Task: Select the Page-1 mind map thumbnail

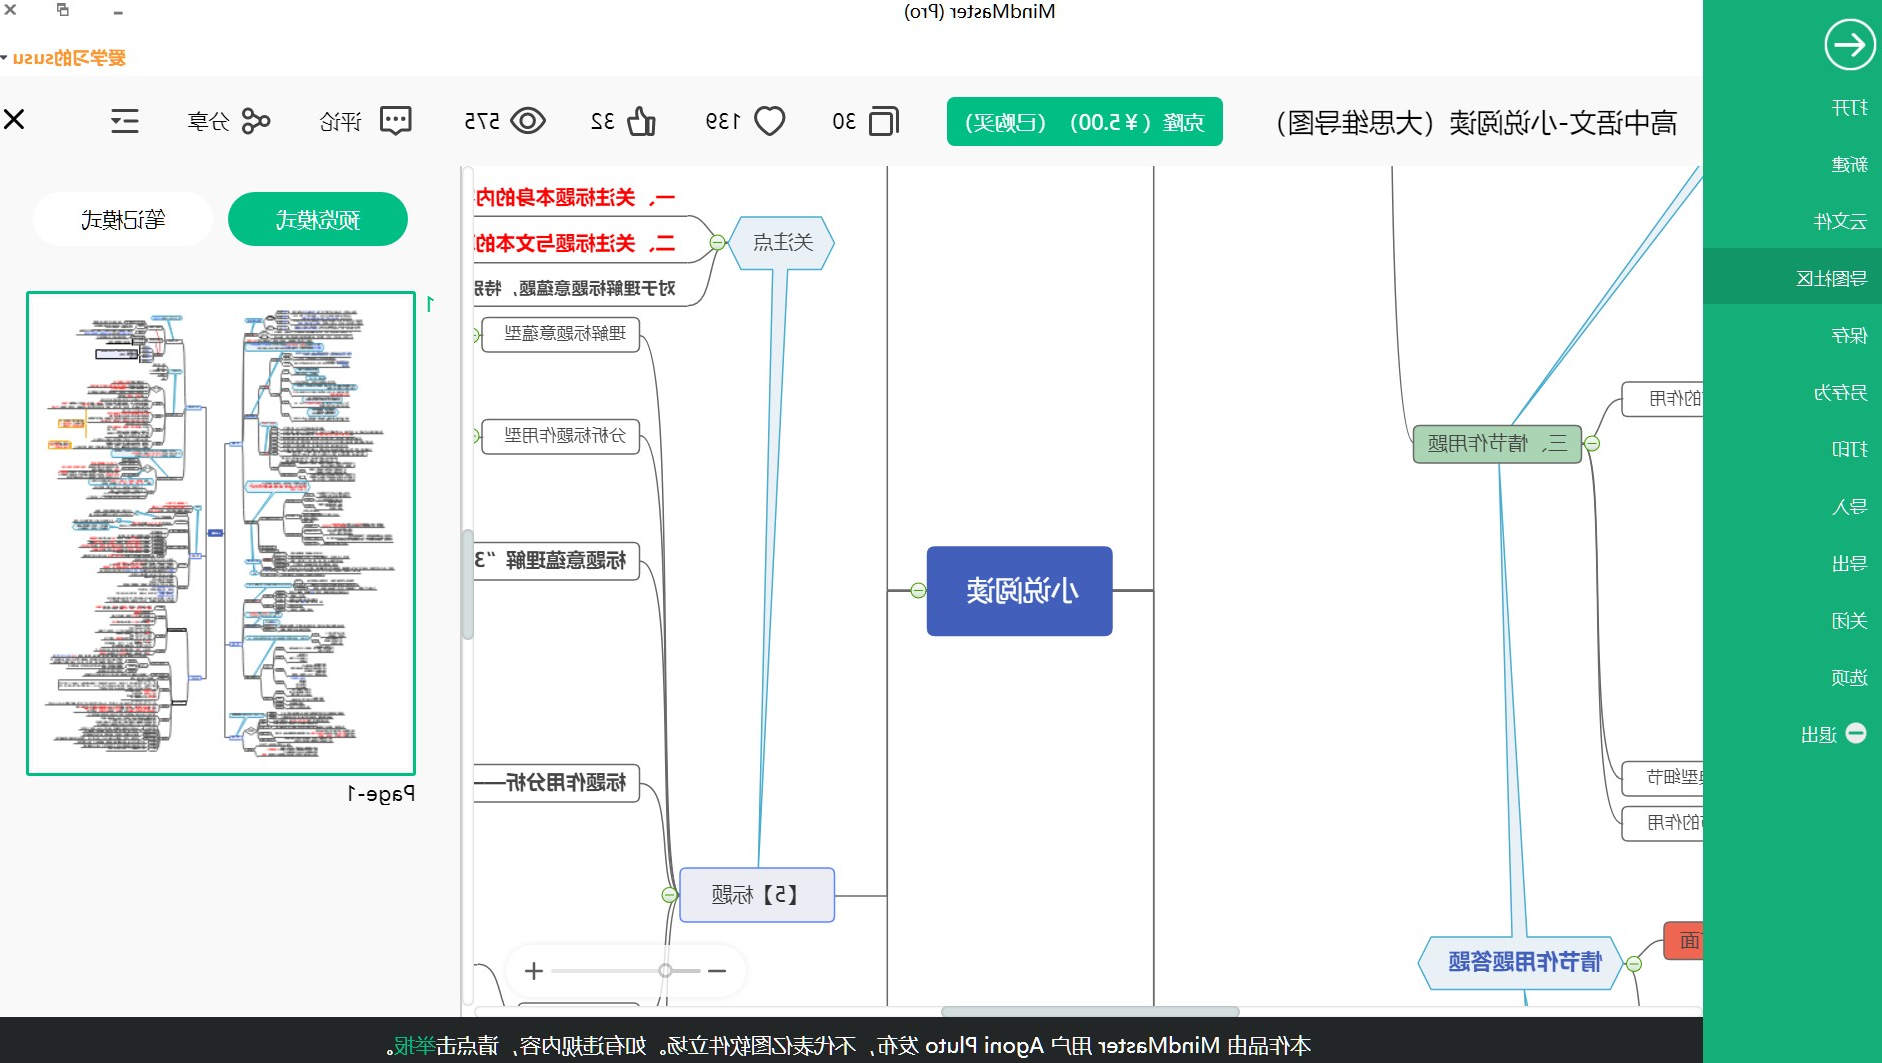Action: 221,533
